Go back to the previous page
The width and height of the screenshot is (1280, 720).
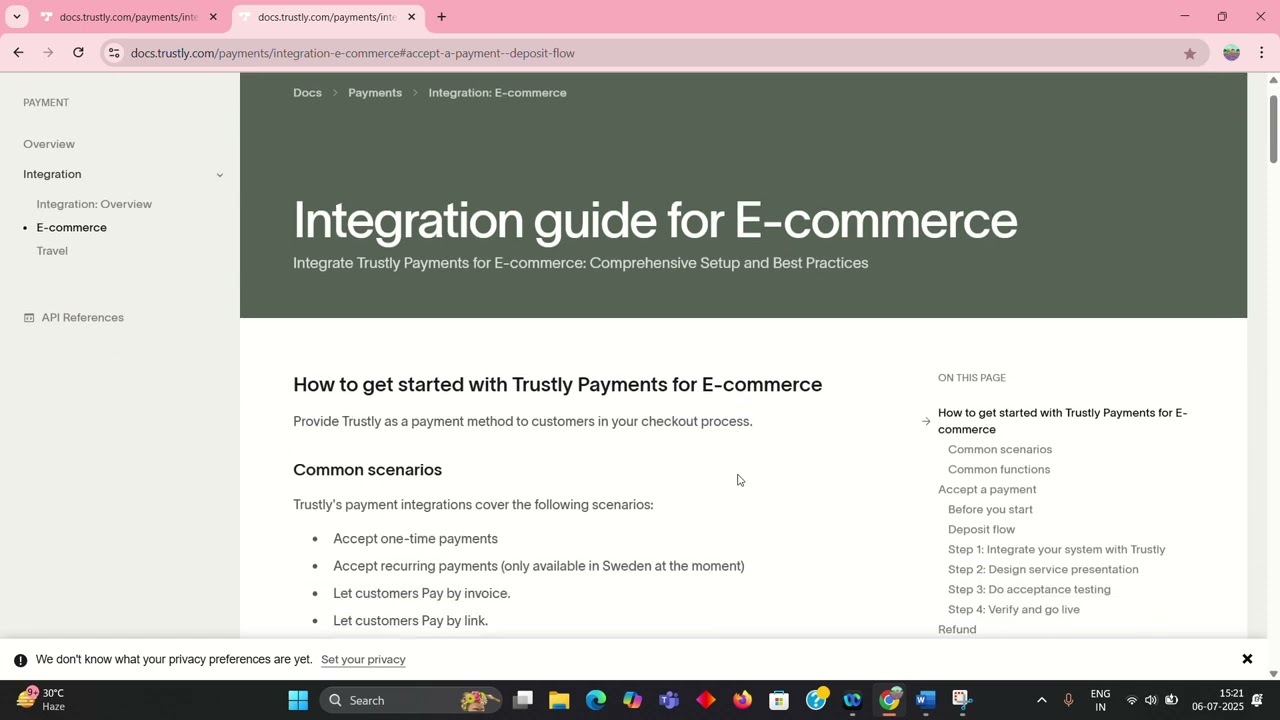pos(18,53)
